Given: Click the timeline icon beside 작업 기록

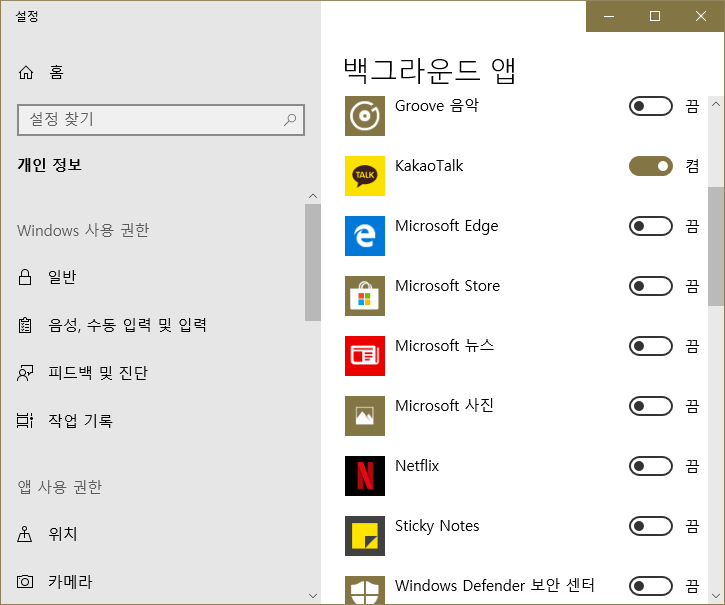Looking at the screenshot, I should [x=25, y=420].
